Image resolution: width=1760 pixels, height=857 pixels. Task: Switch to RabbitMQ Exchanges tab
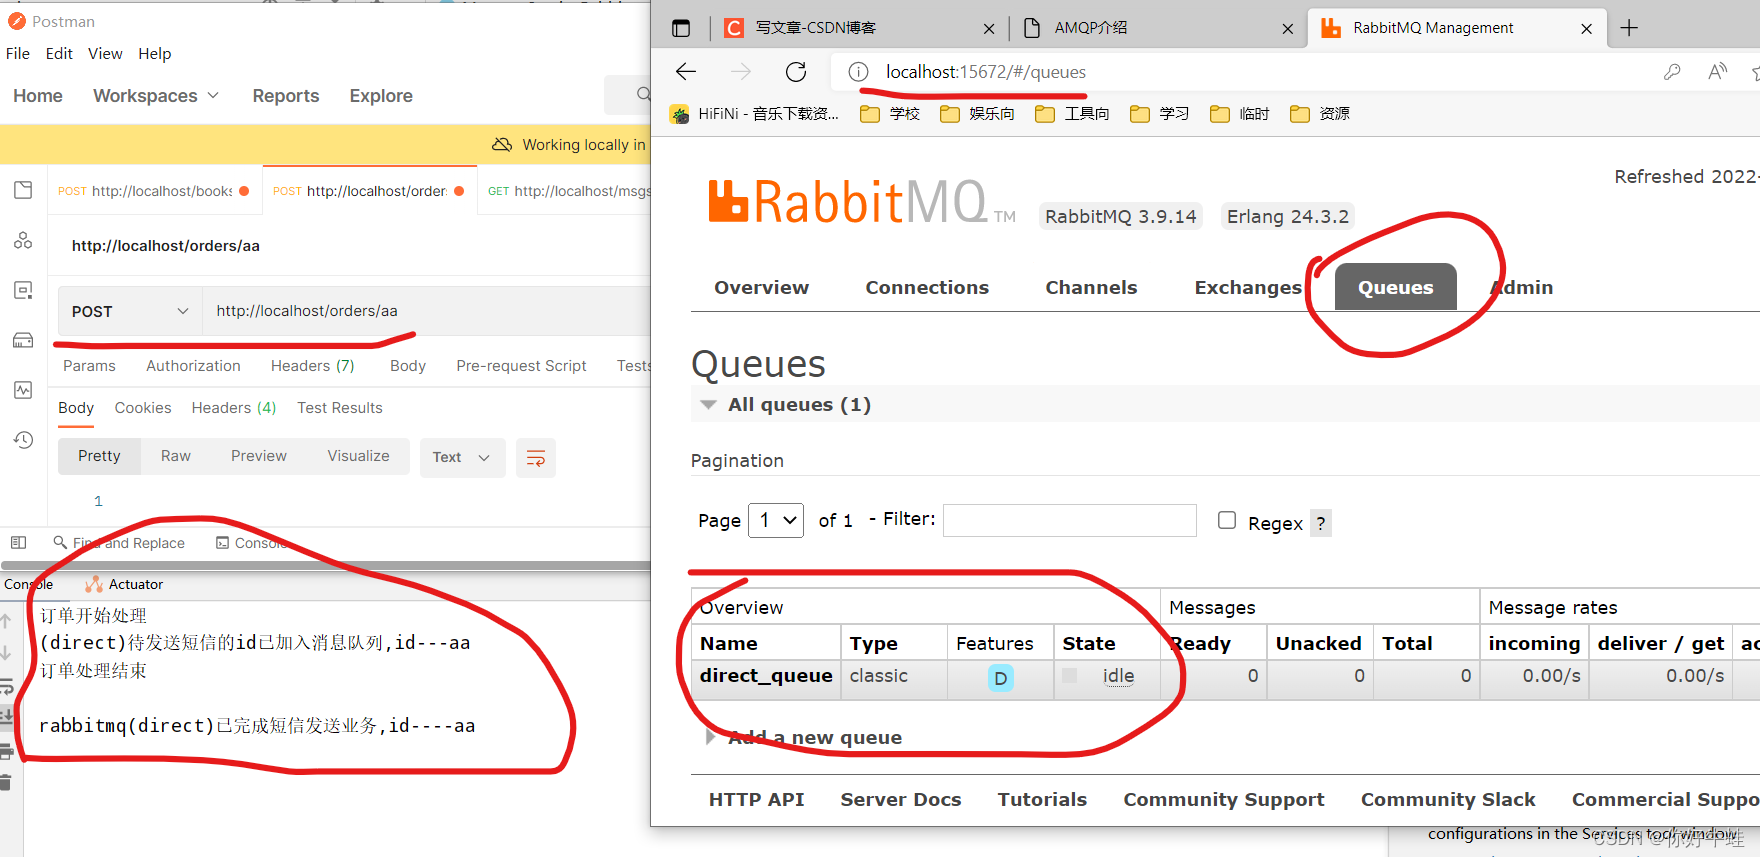click(x=1248, y=288)
